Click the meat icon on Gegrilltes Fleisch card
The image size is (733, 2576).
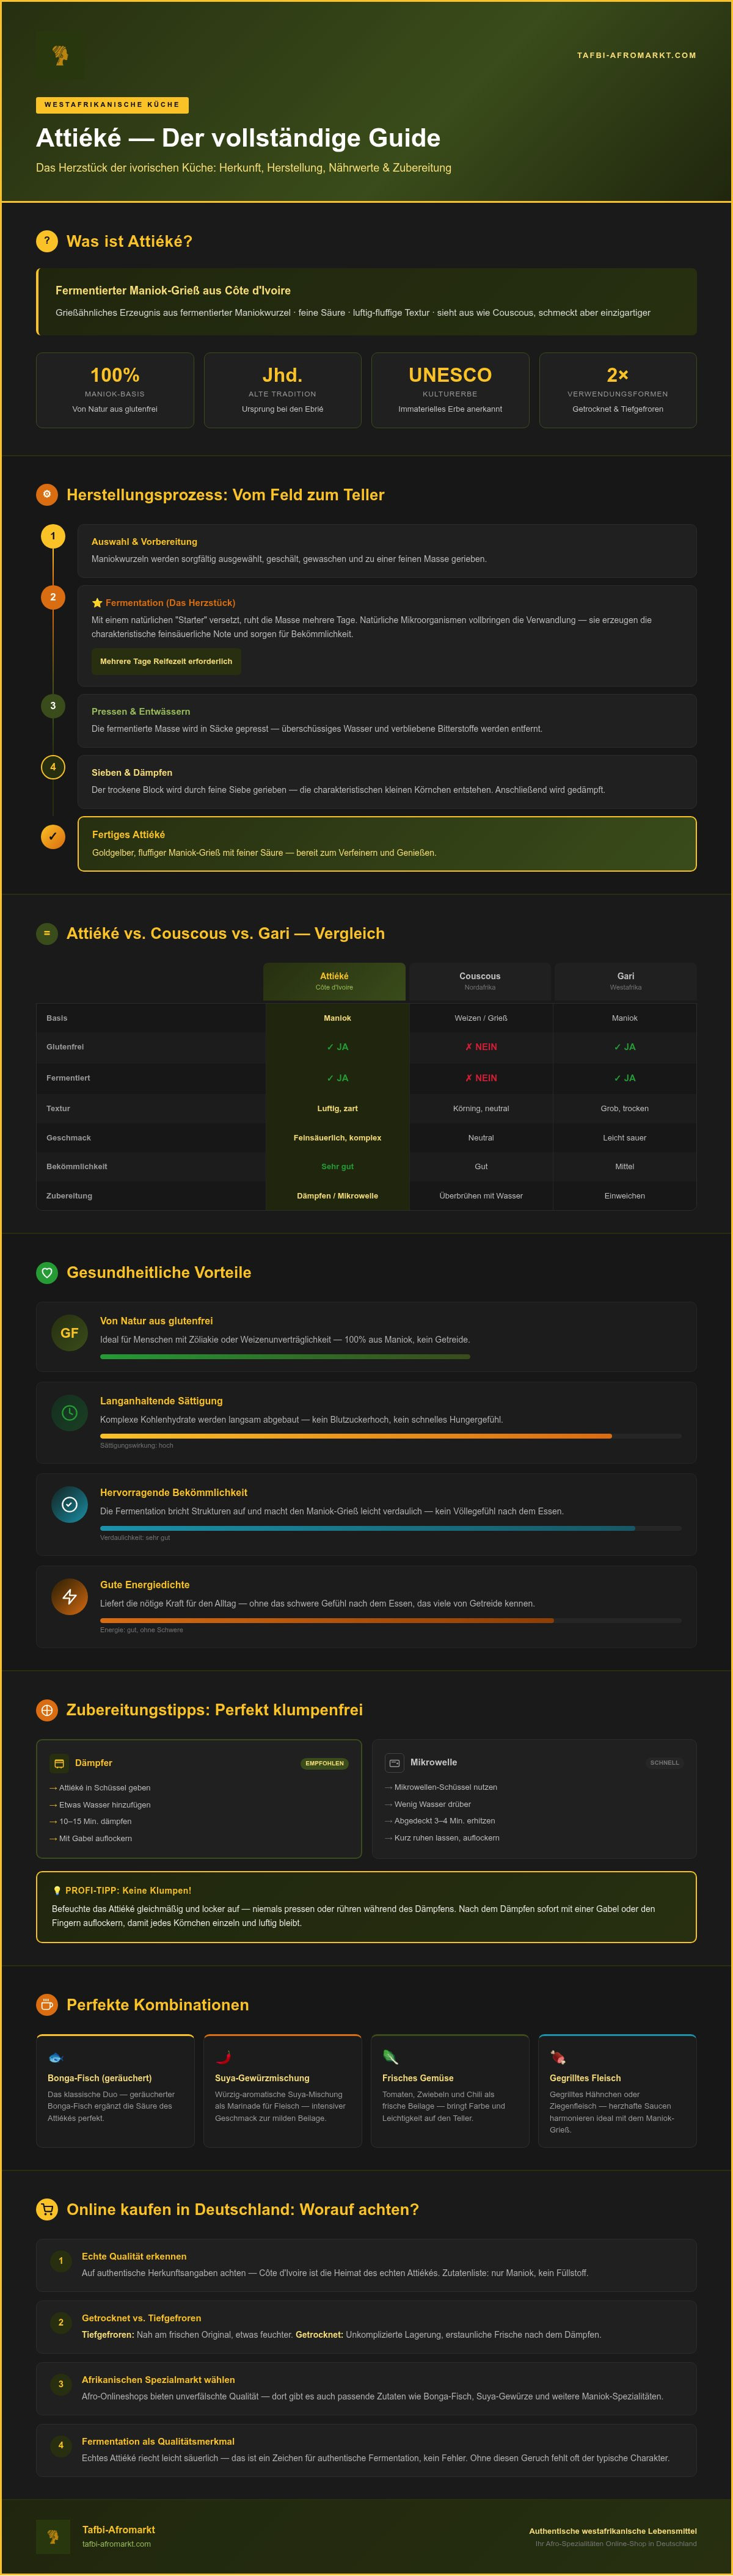coord(558,2058)
